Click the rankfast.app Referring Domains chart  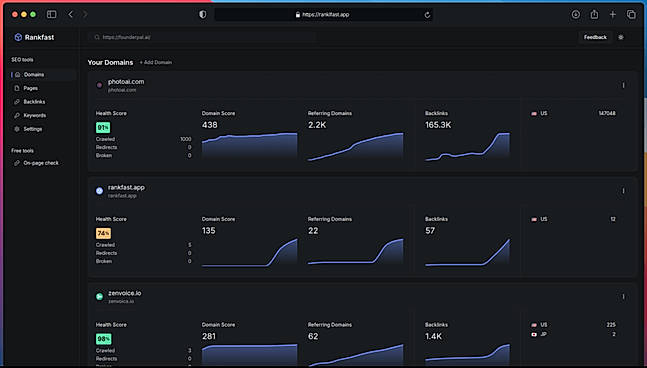355,251
